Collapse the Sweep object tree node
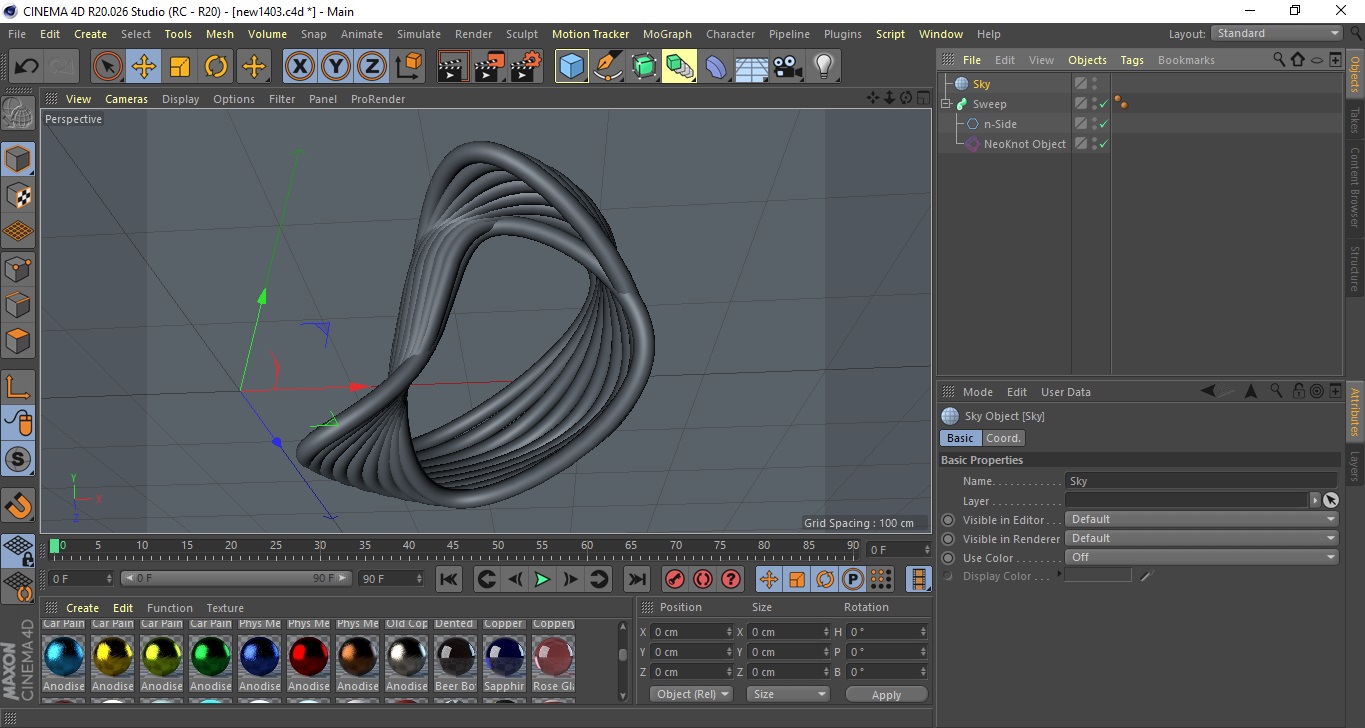This screenshot has width=1365, height=728. [x=946, y=104]
